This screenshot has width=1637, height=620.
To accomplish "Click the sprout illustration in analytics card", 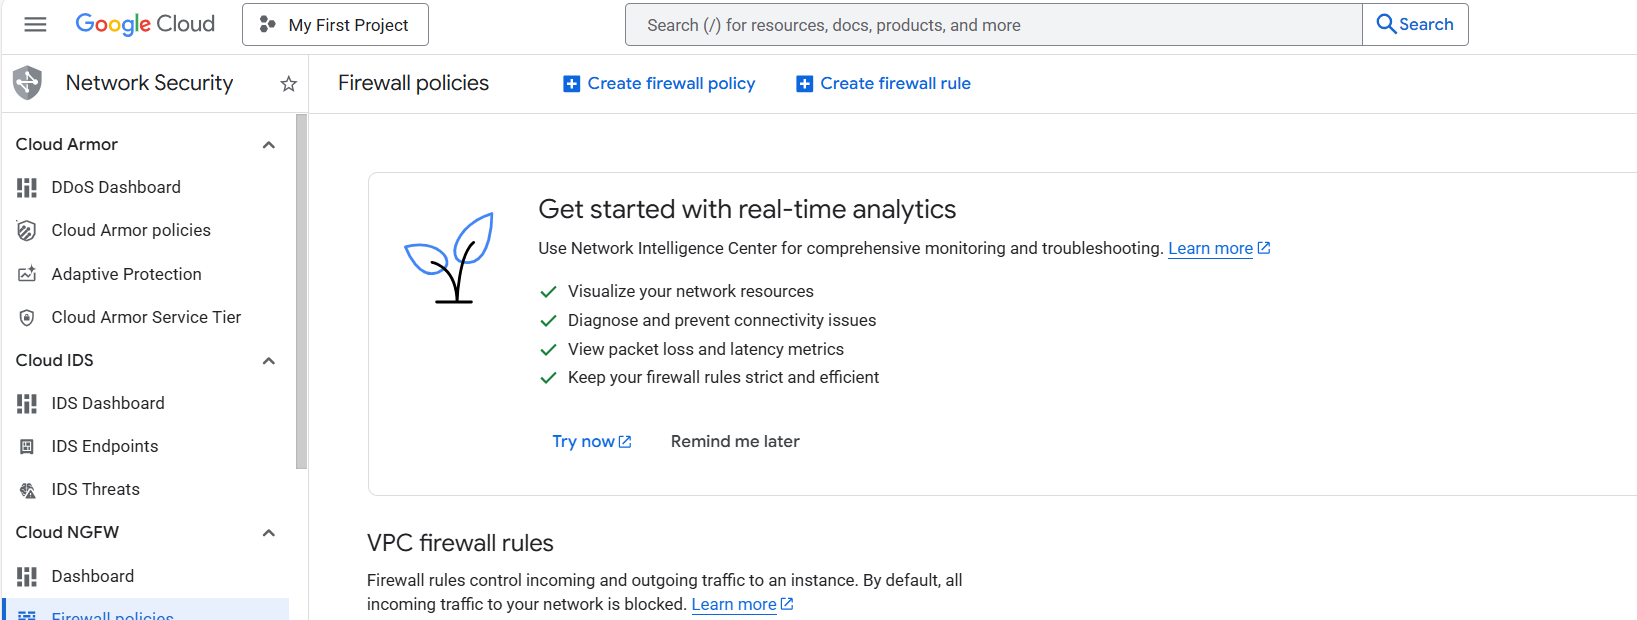I will [x=449, y=258].
